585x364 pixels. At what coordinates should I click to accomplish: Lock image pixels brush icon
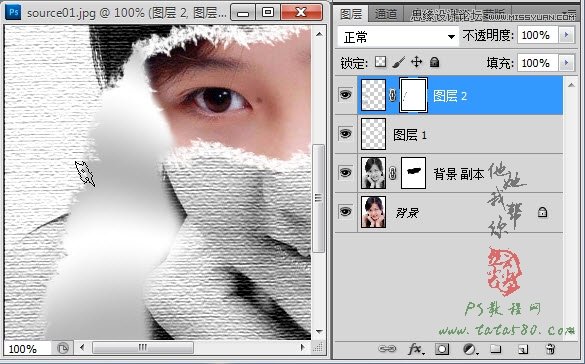[398, 62]
